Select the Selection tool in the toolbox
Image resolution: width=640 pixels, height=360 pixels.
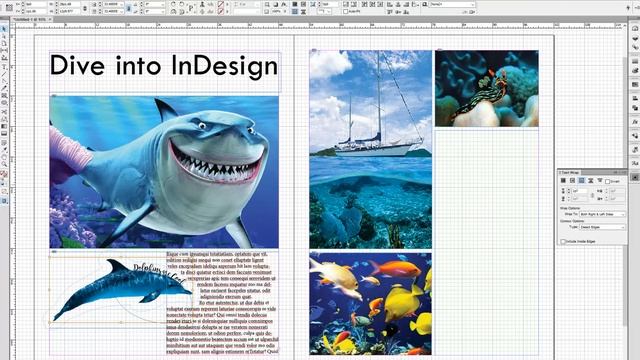pos(4,29)
